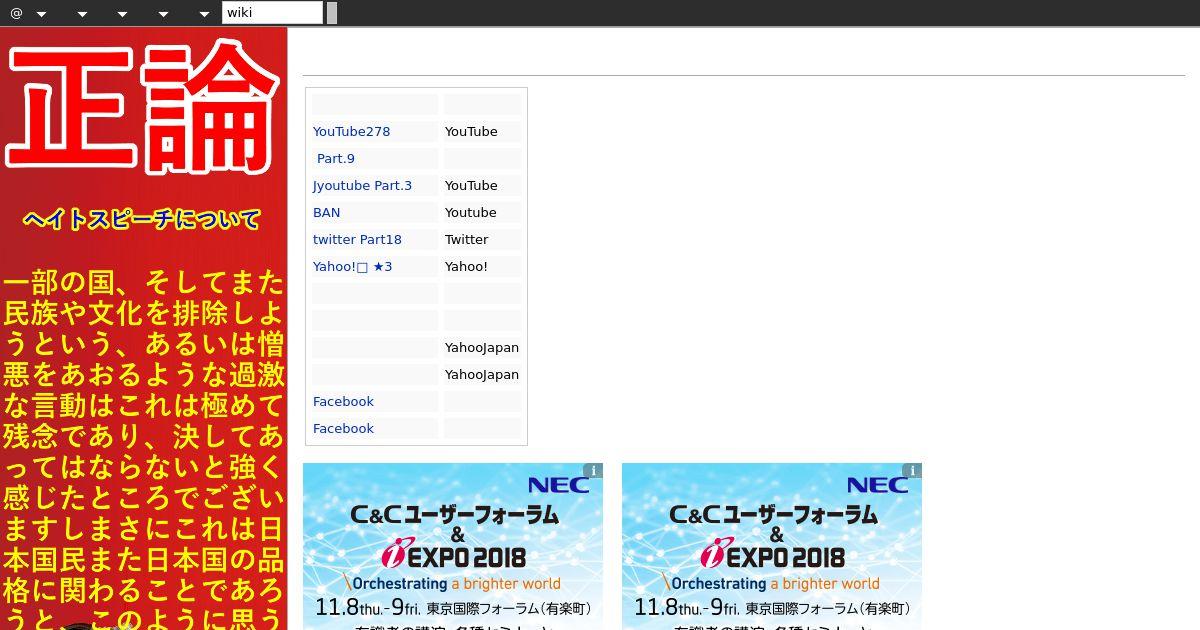Open the YouTube278 link
Screen dimensions: 1200x630
click(351, 132)
